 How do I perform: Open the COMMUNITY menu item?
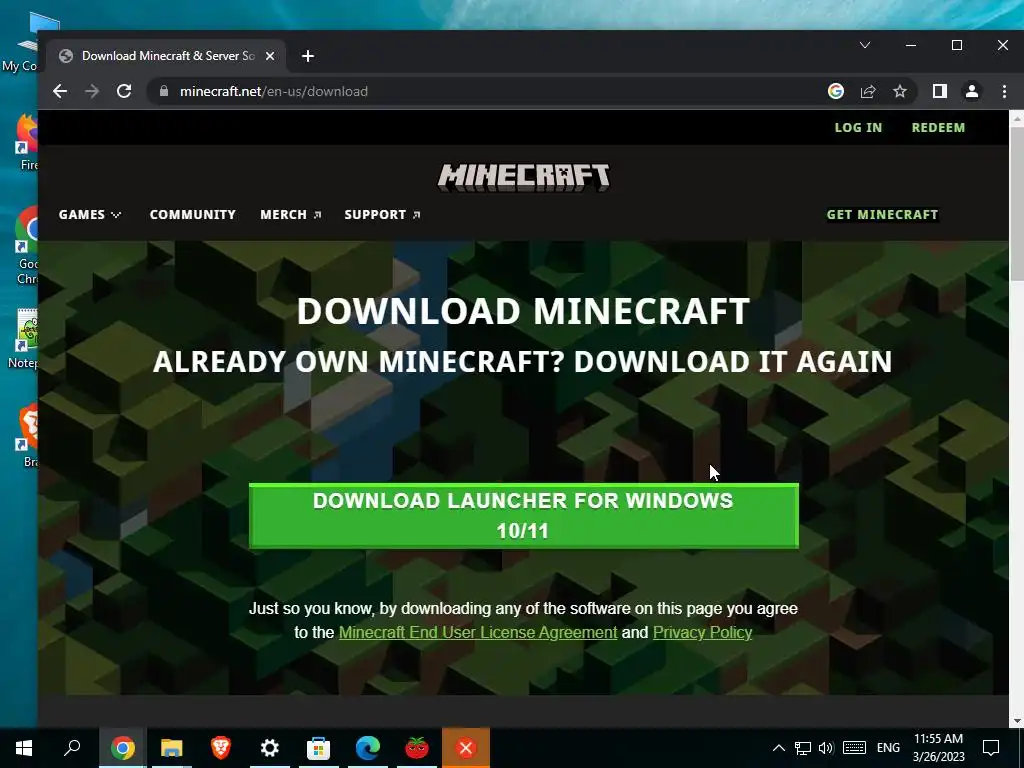pos(193,214)
